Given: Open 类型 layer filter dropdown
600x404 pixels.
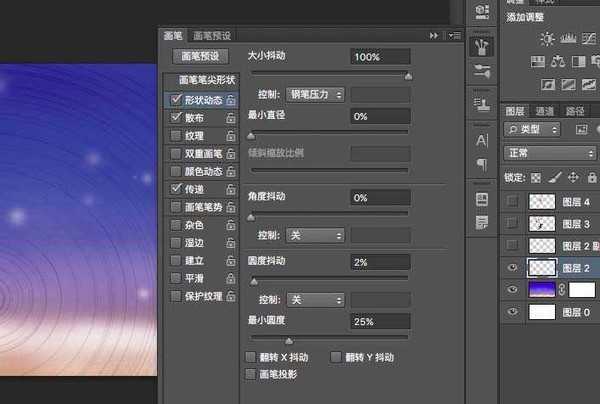Looking at the screenshot, I should 532,130.
